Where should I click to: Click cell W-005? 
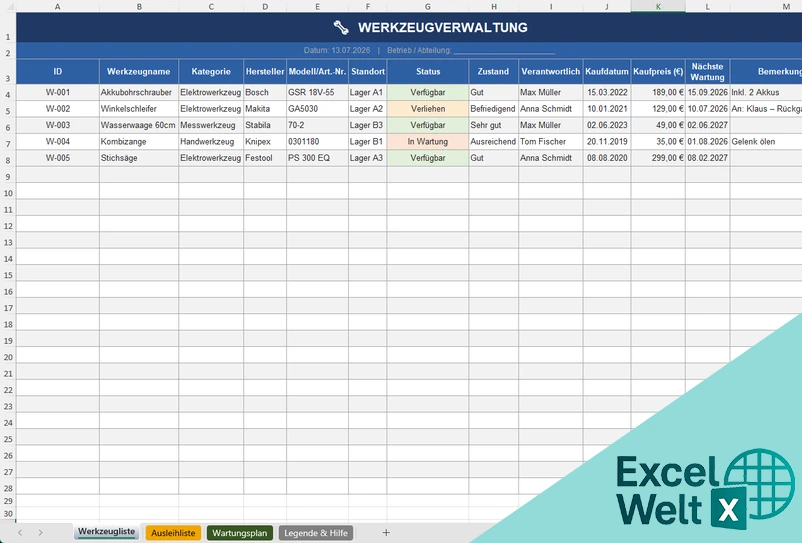coord(58,158)
